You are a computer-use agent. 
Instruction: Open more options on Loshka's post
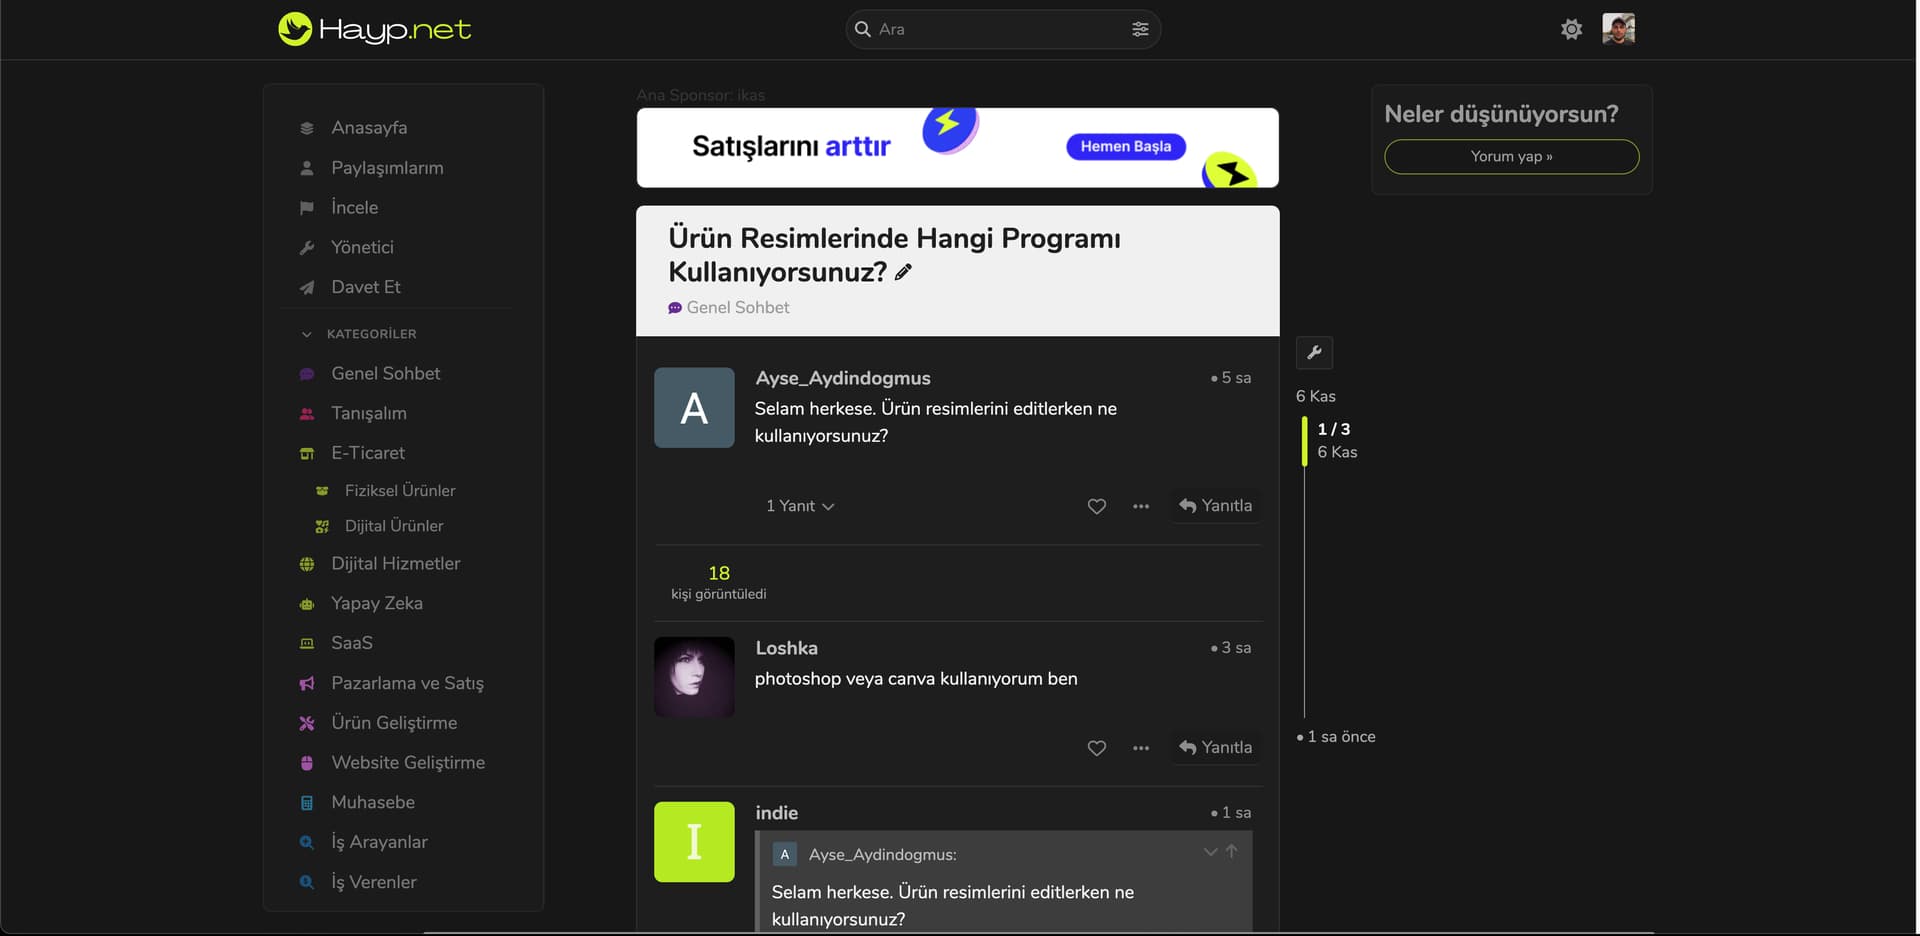coord(1141,748)
